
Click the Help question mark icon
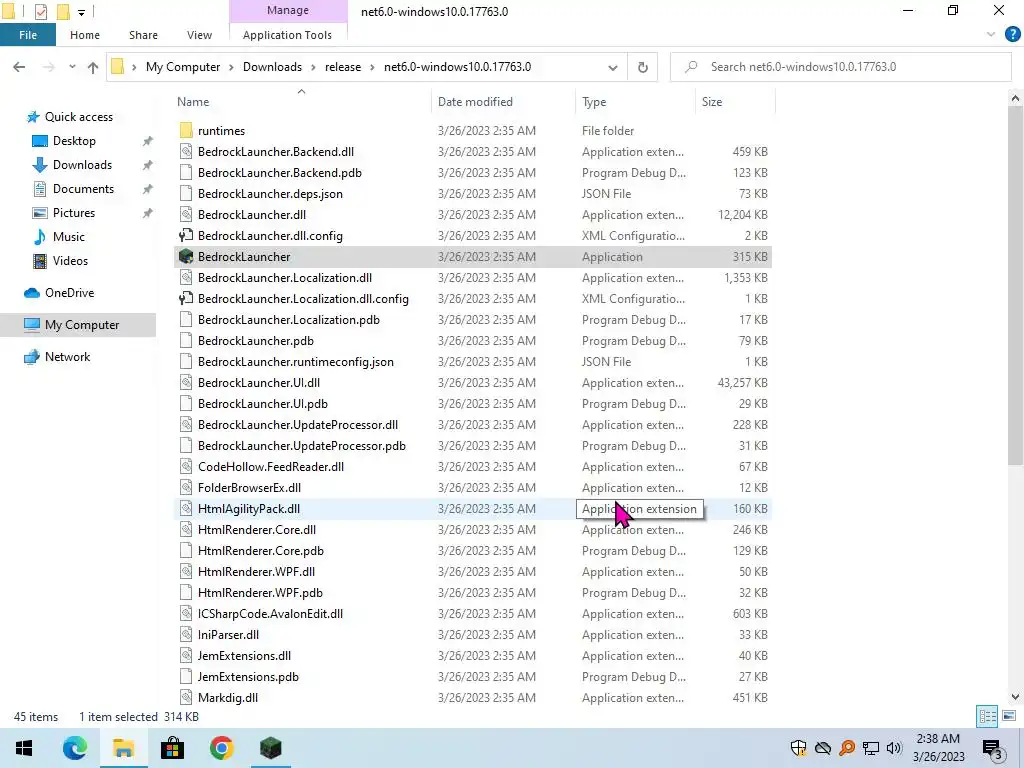pyautogui.click(x=1012, y=35)
